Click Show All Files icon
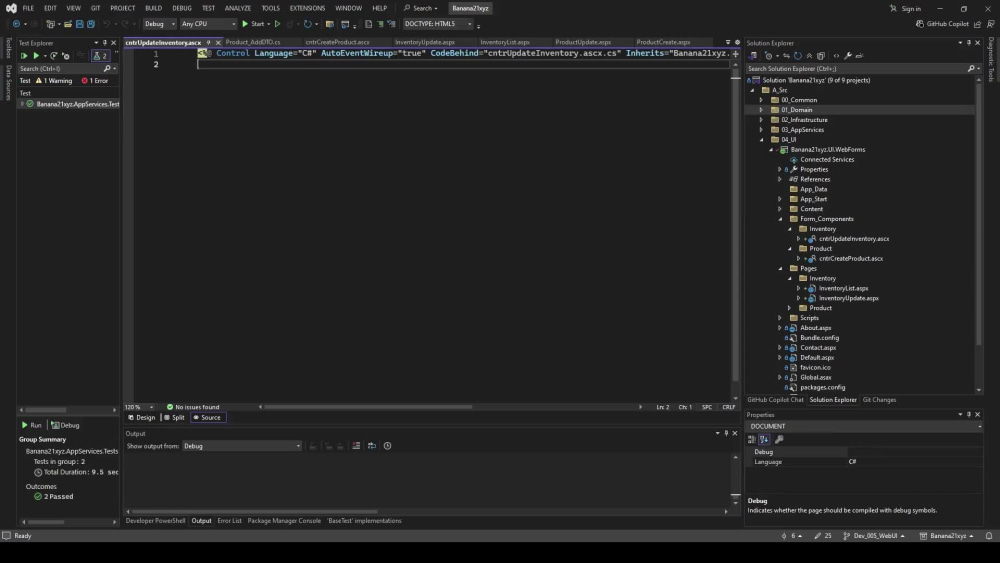The width and height of the screenshot is (1000, 563). [x=821, y=55]
